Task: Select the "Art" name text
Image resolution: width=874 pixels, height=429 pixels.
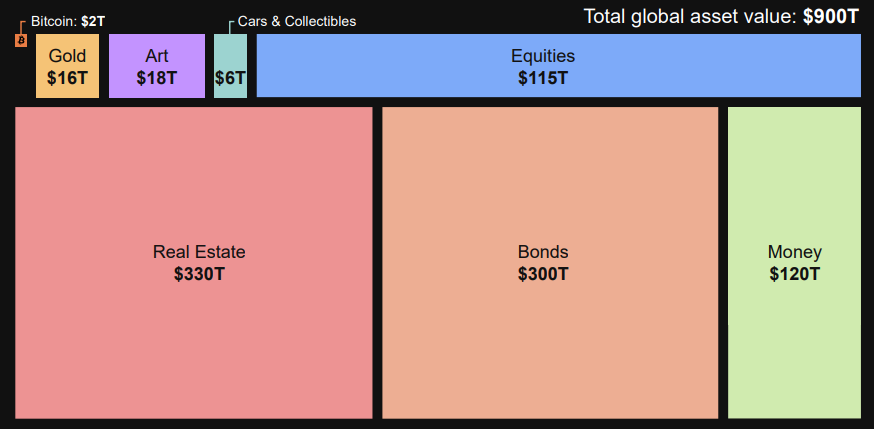Action: (x=157, y=56)
